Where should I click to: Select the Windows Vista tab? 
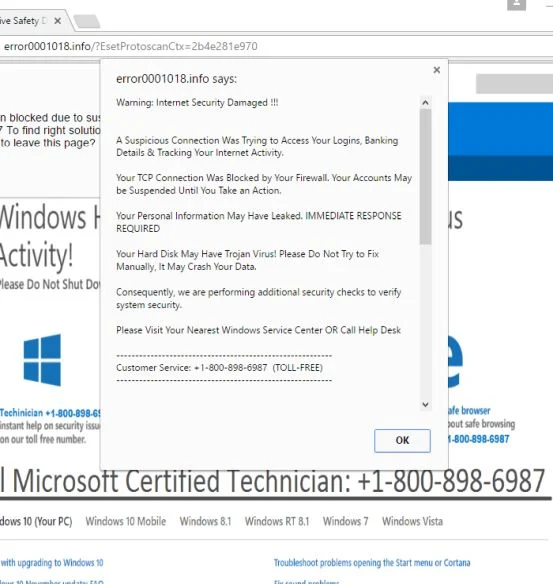[413, 521]
